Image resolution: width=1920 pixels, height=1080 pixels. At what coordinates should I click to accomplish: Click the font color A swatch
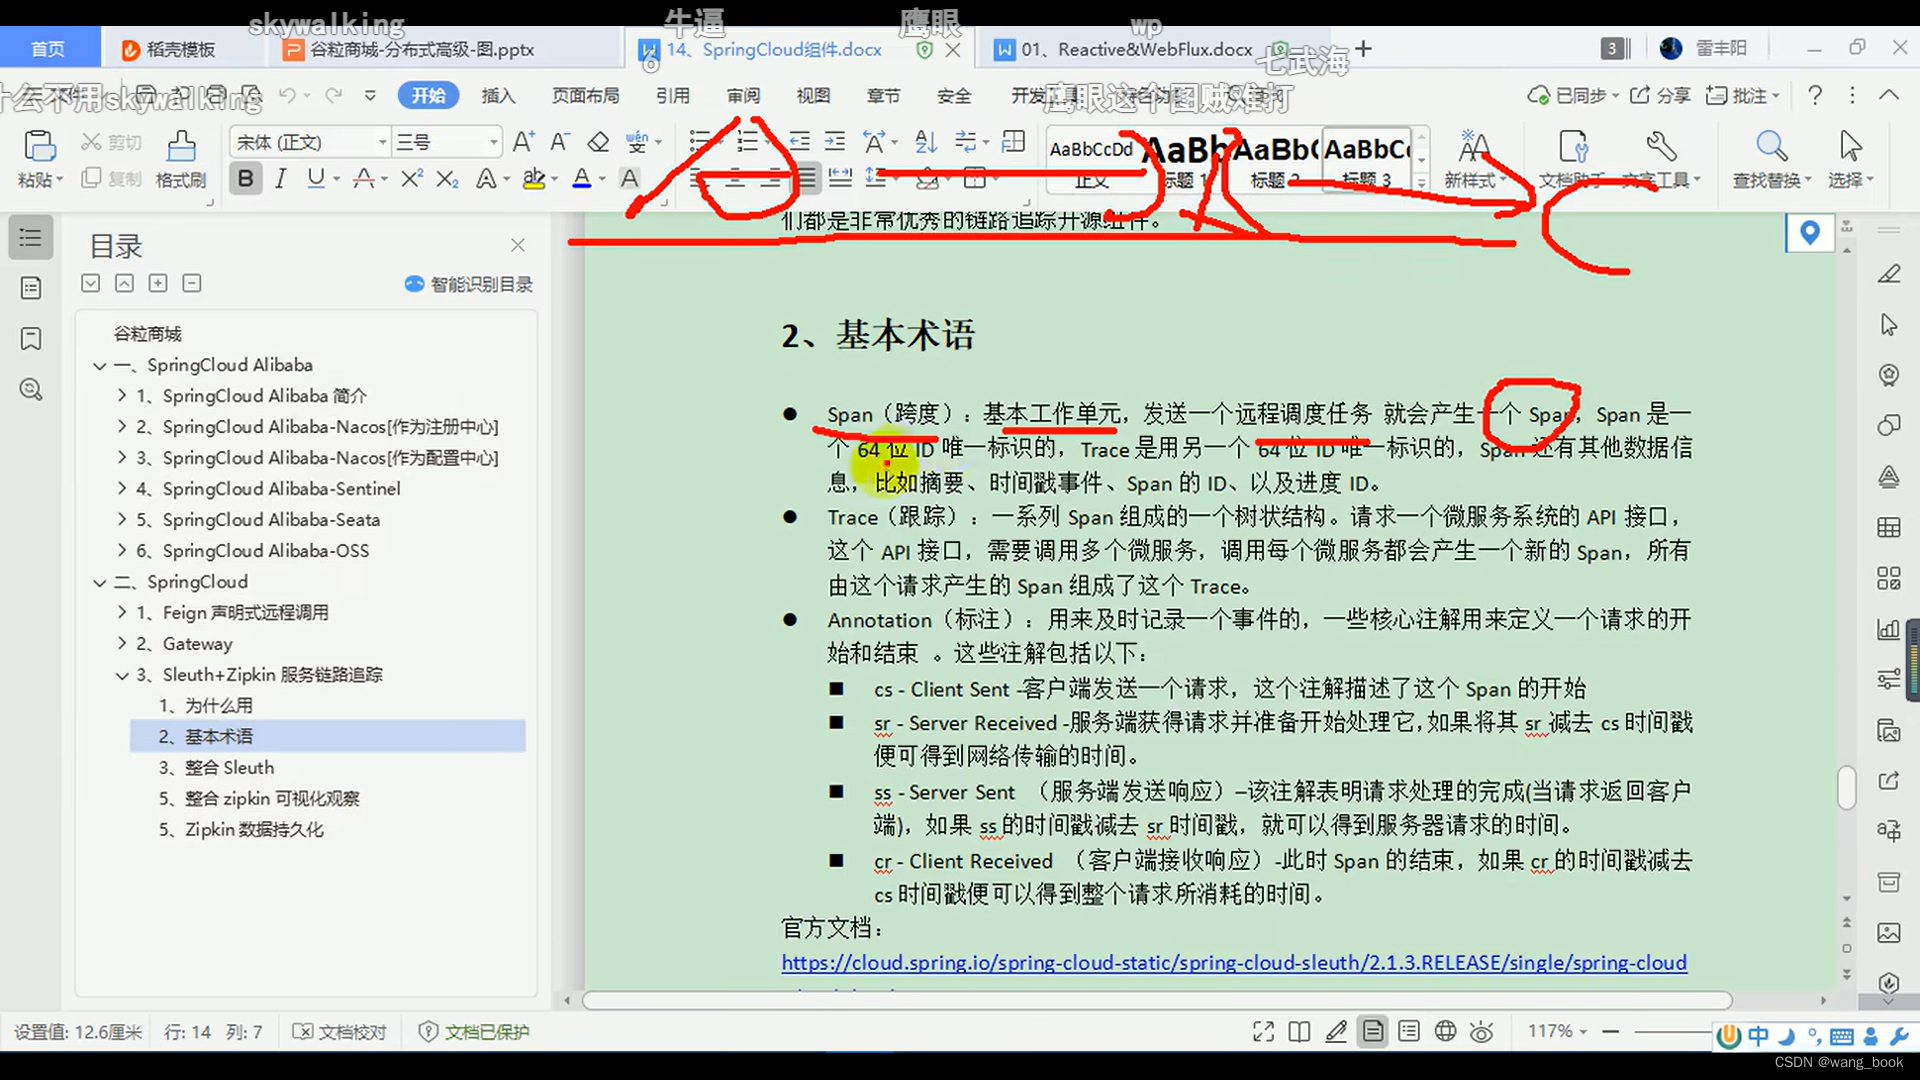(581, 179)
